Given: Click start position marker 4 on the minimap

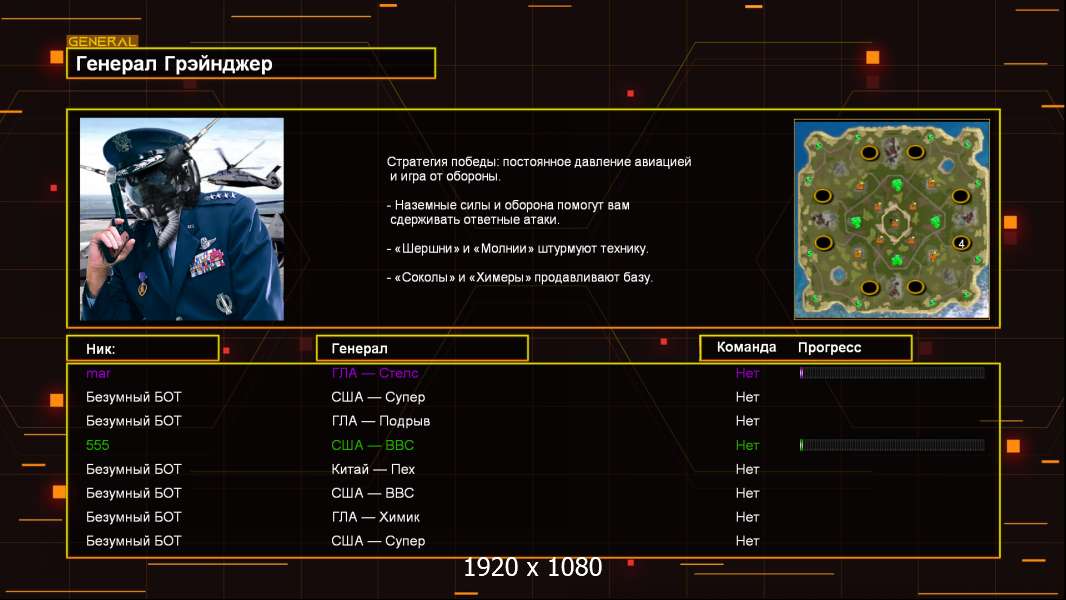Looking at the screenshot, I should 961,243.
